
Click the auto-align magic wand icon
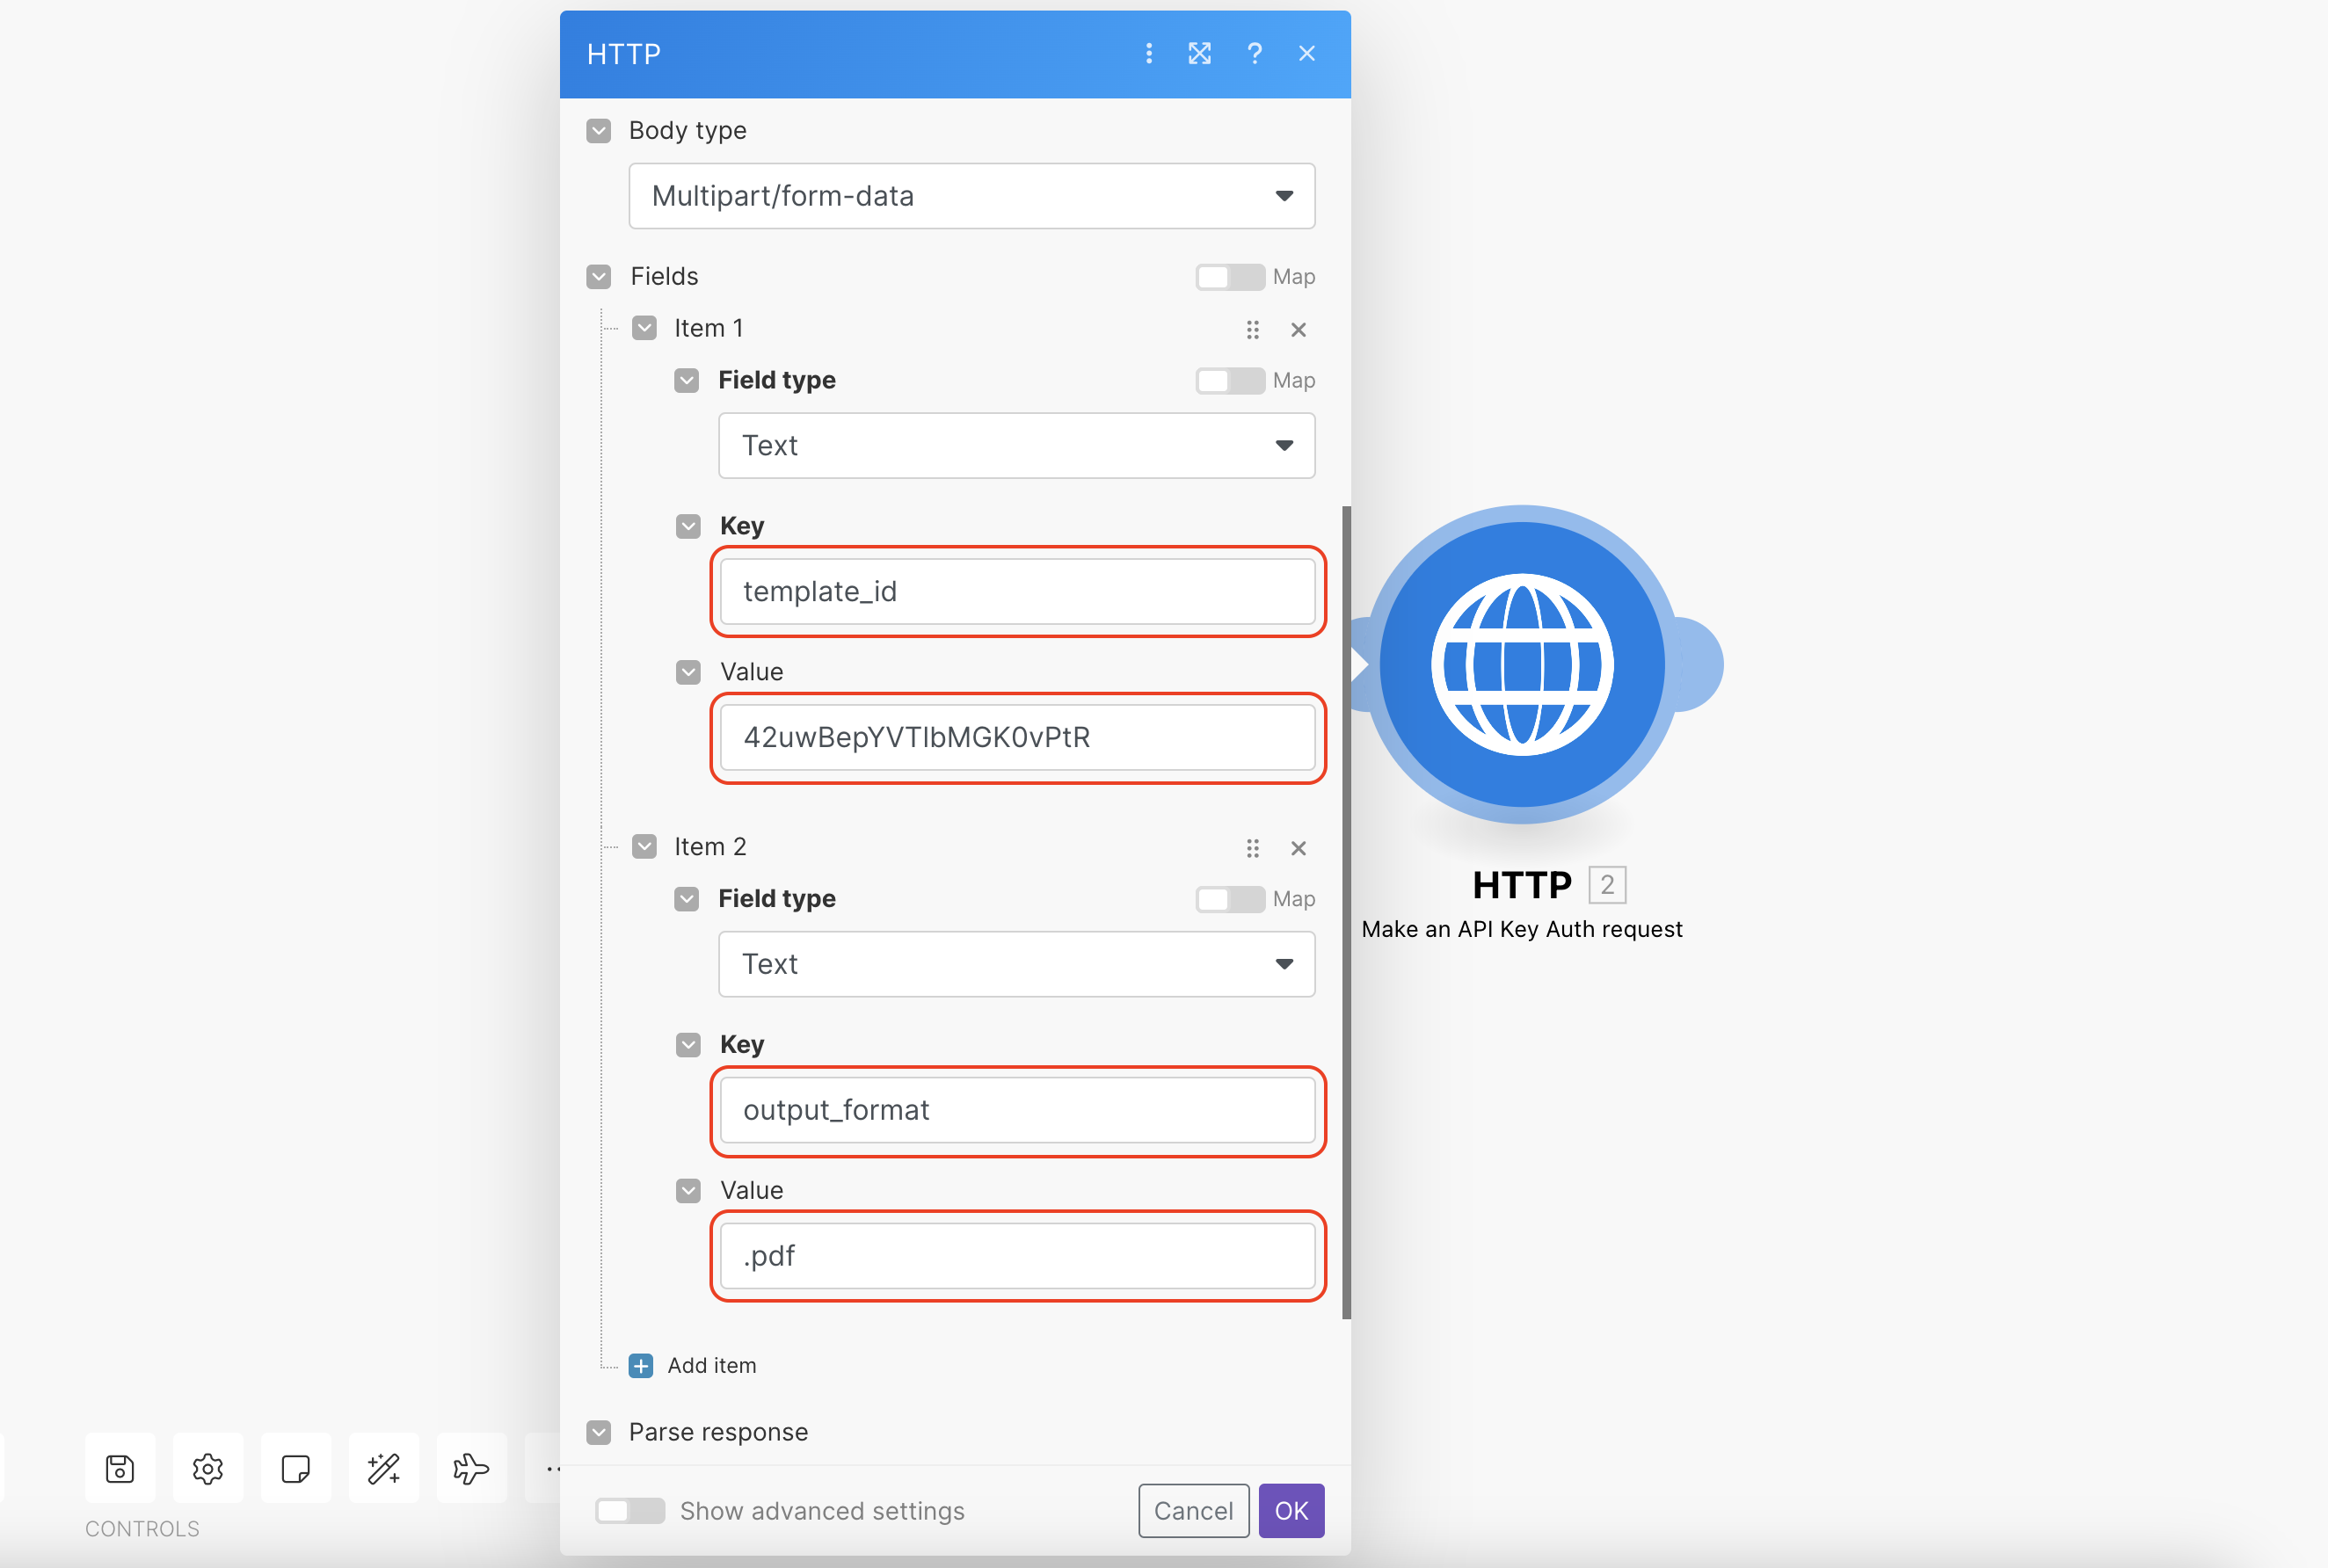click(384, 1469)
